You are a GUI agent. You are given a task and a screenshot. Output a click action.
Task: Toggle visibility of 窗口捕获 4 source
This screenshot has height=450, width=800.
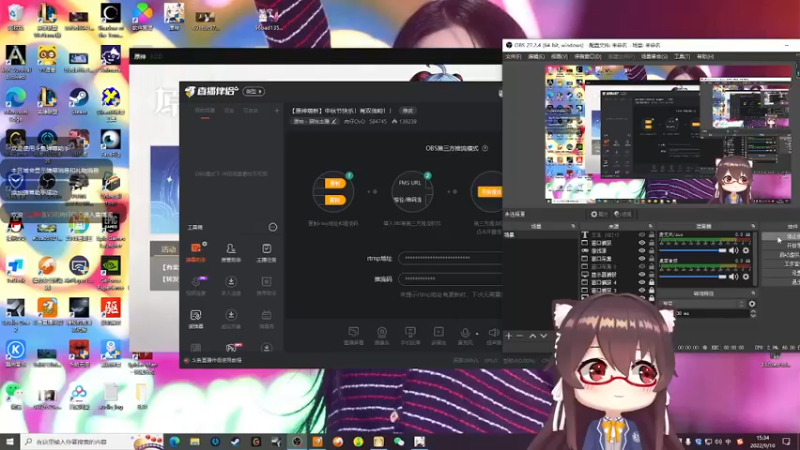tap(642, 282)
